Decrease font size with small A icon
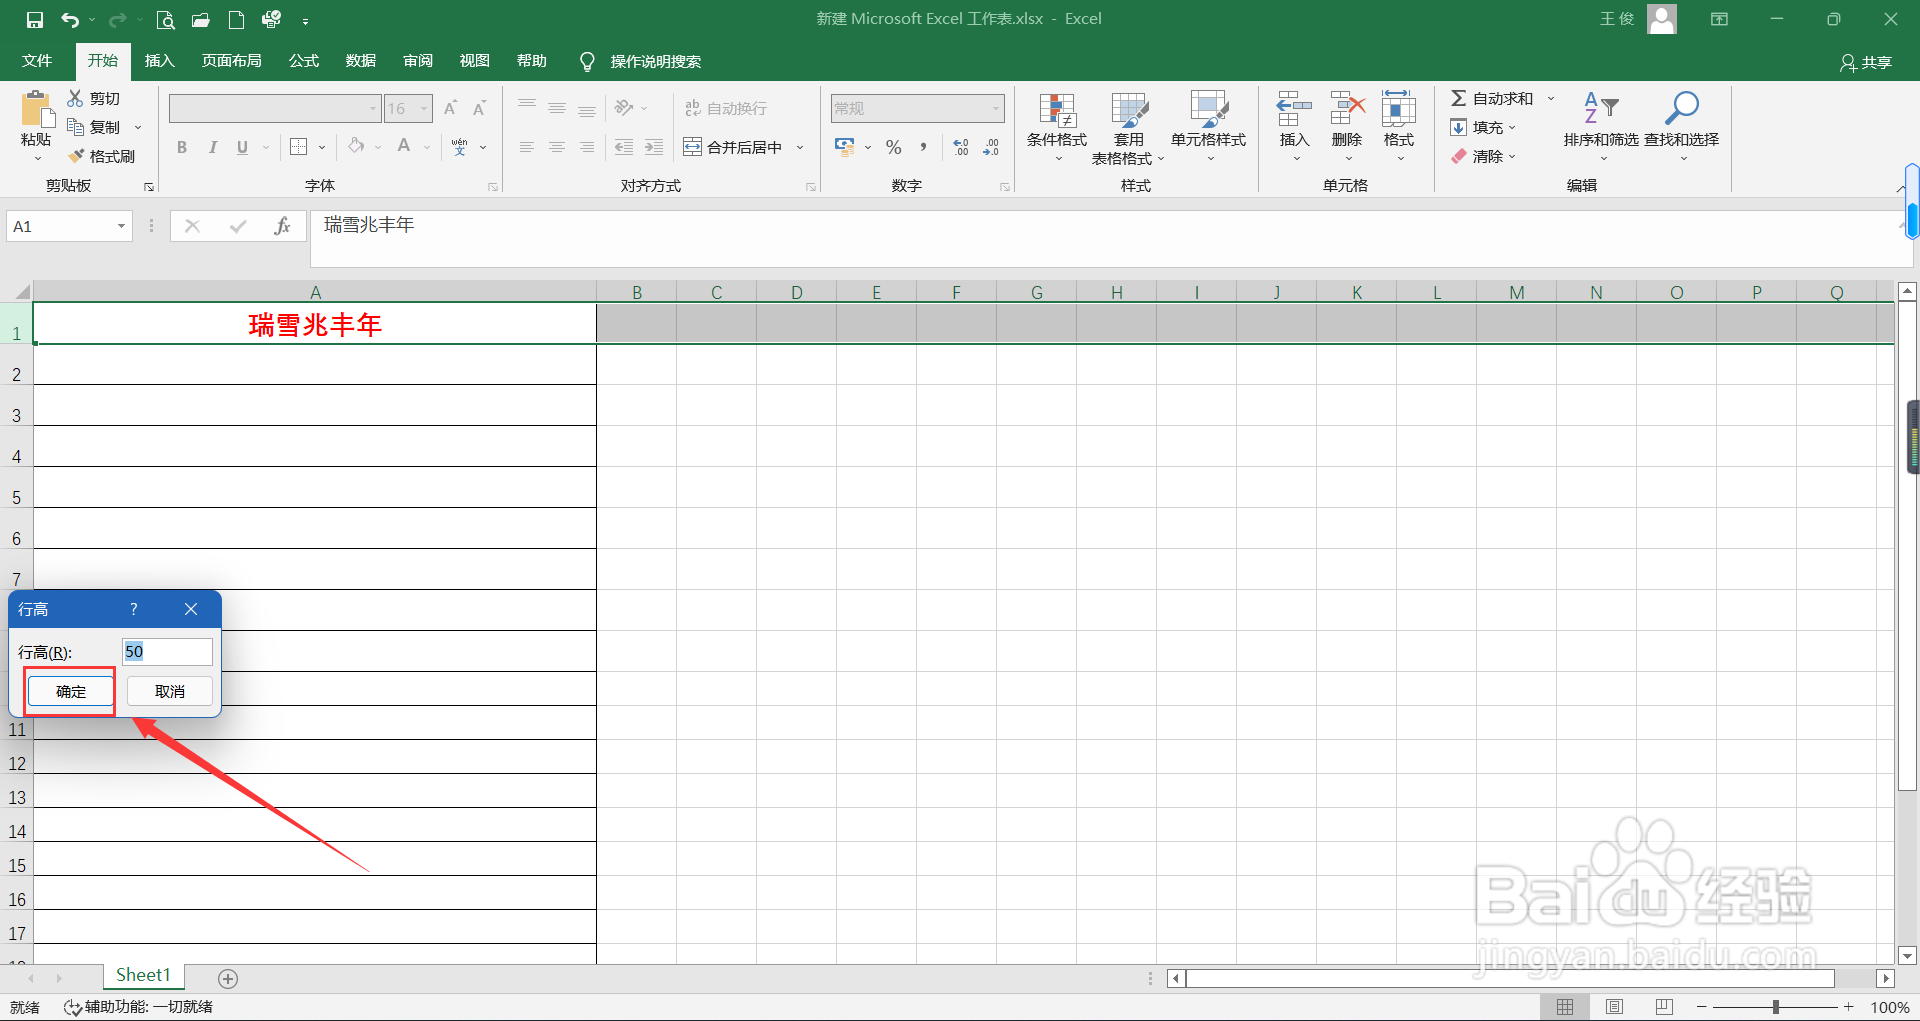This screenshot has width=1920, height=1021. point(479,108)
